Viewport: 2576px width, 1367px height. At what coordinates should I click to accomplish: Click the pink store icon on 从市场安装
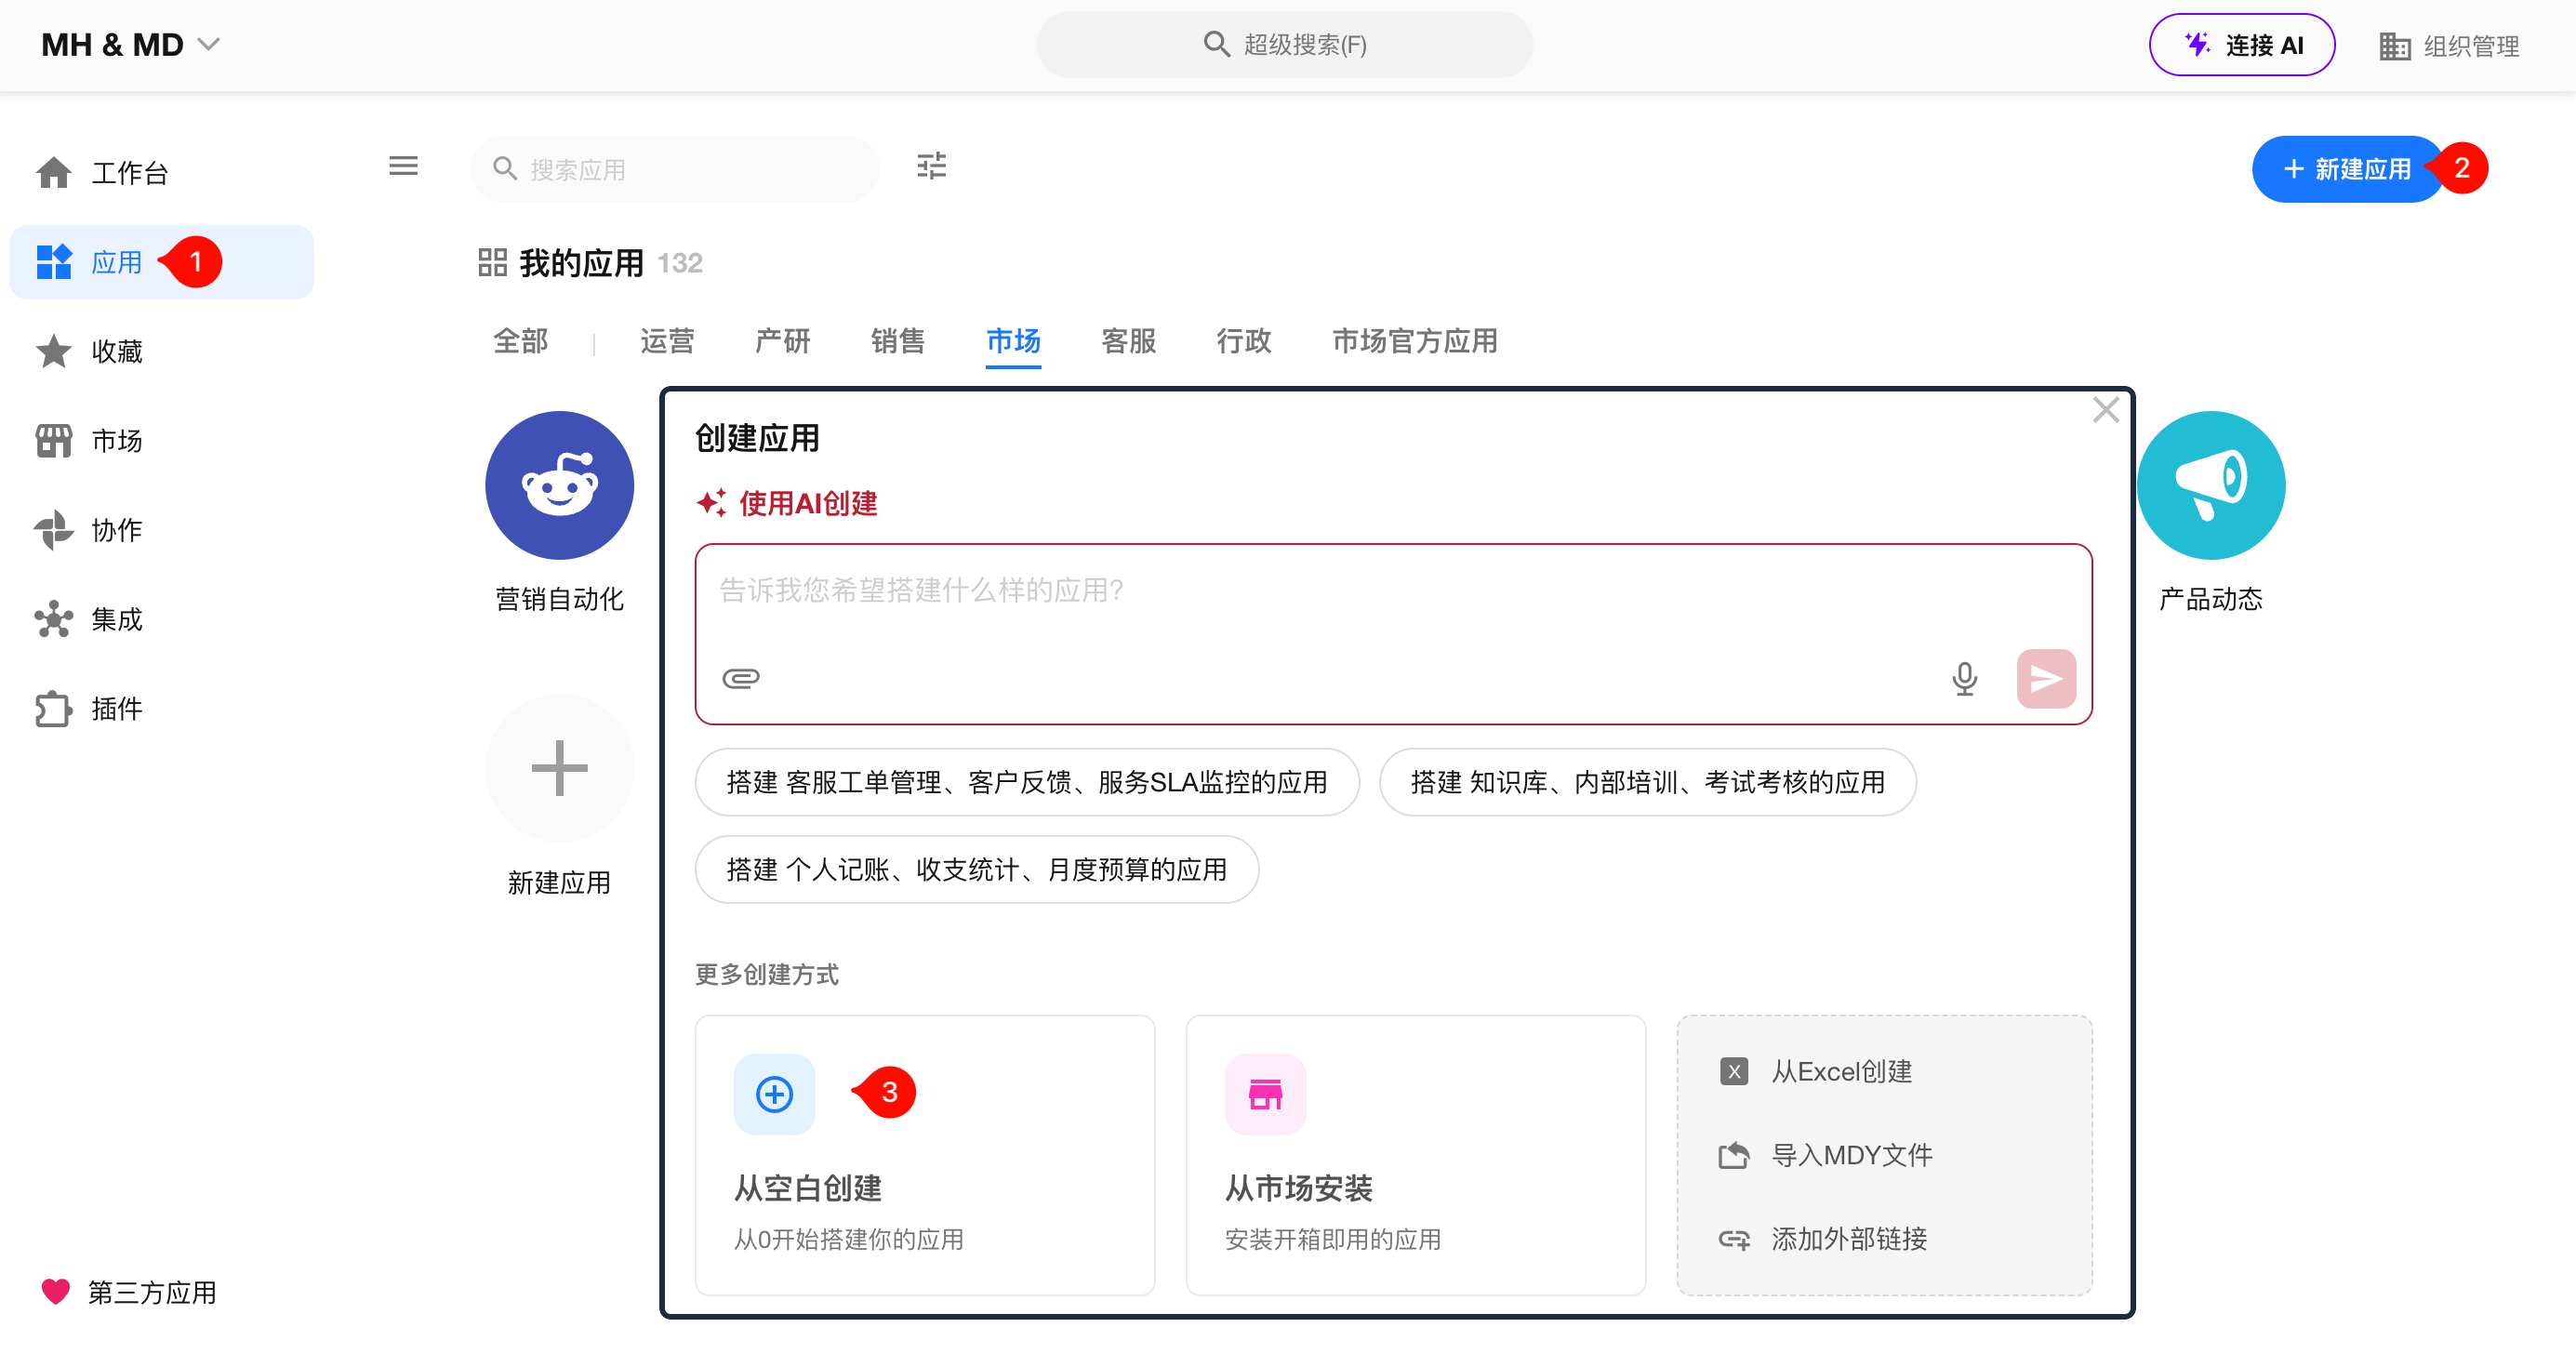[1265, 1094]
